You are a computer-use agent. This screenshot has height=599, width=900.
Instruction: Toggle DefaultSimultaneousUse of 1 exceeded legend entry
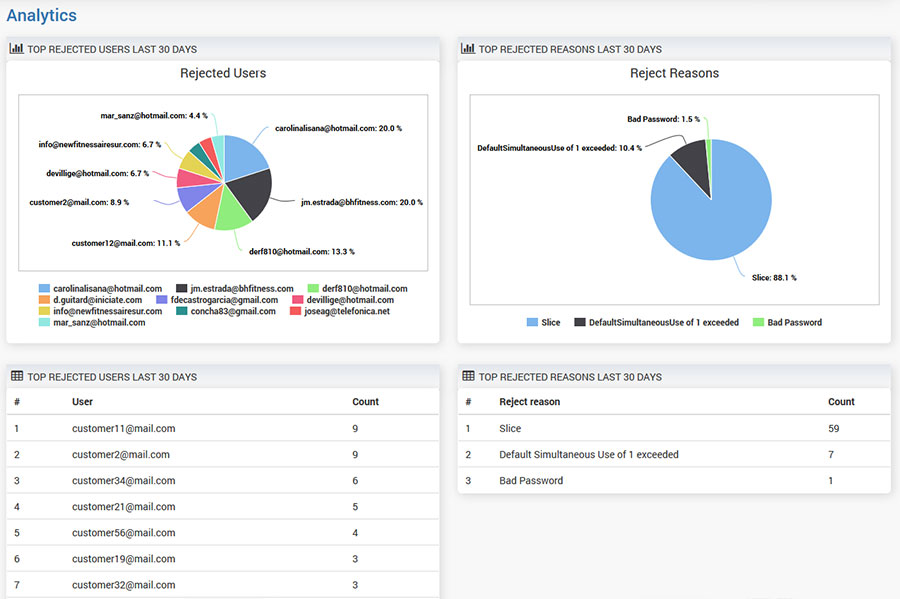coord(663,322)
